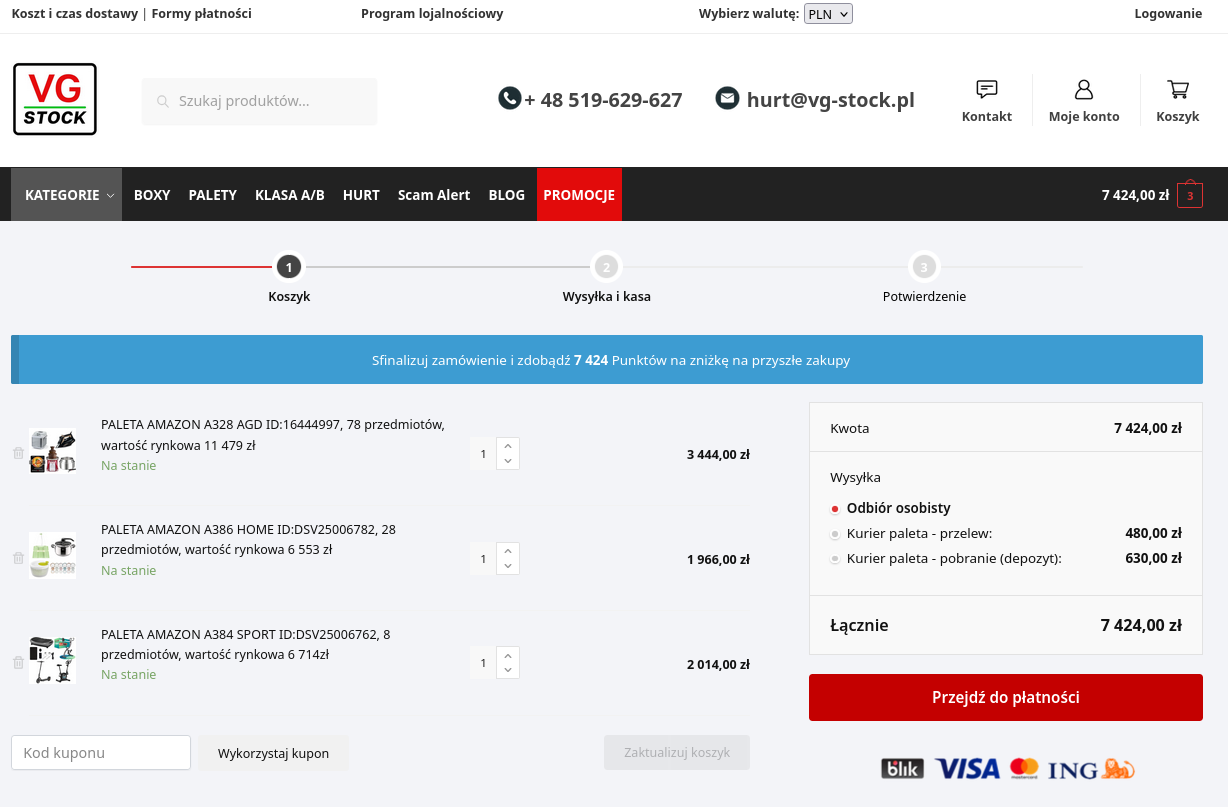Open the PLN currency dropdown
The height and width of the screenshot is (807, 1228).
[828, 14]
